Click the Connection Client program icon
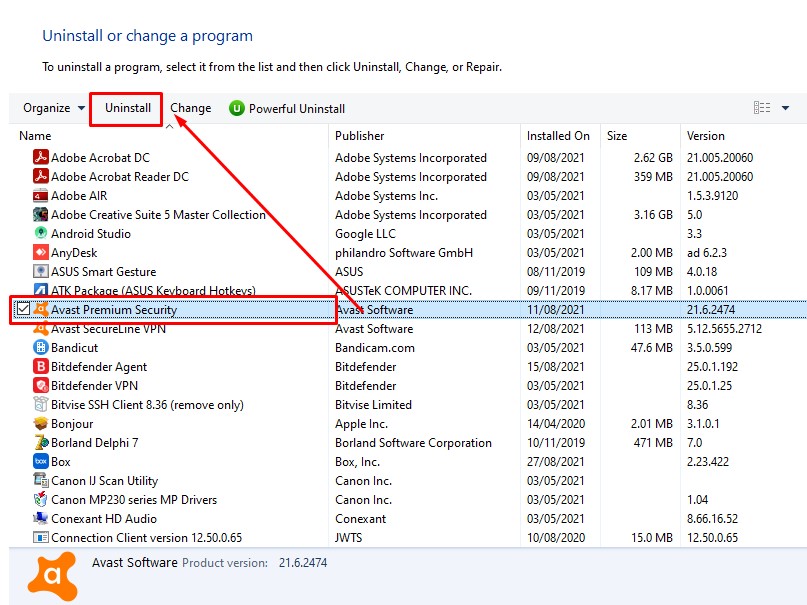Screen dimensions: 807x605 (x=41, y=537)
